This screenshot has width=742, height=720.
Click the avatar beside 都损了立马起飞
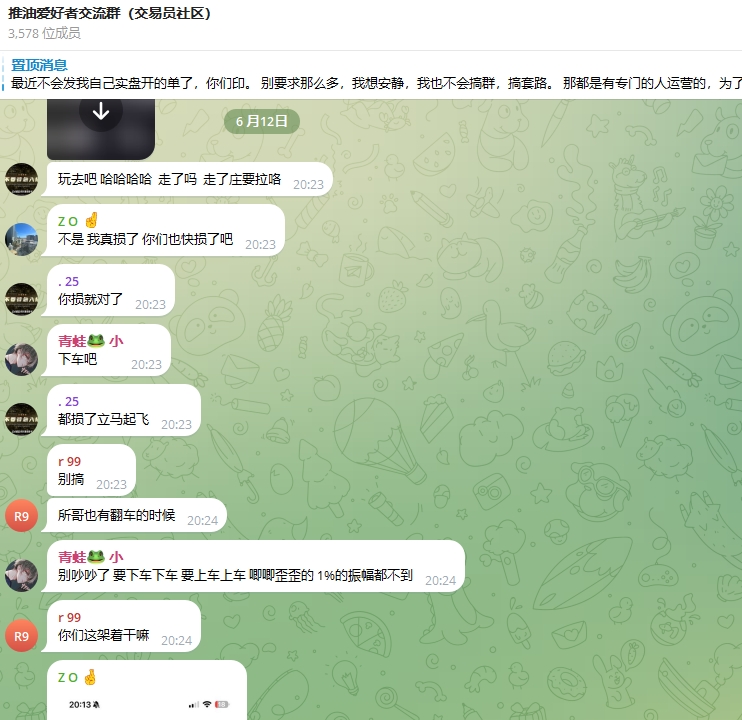[21, 420]
